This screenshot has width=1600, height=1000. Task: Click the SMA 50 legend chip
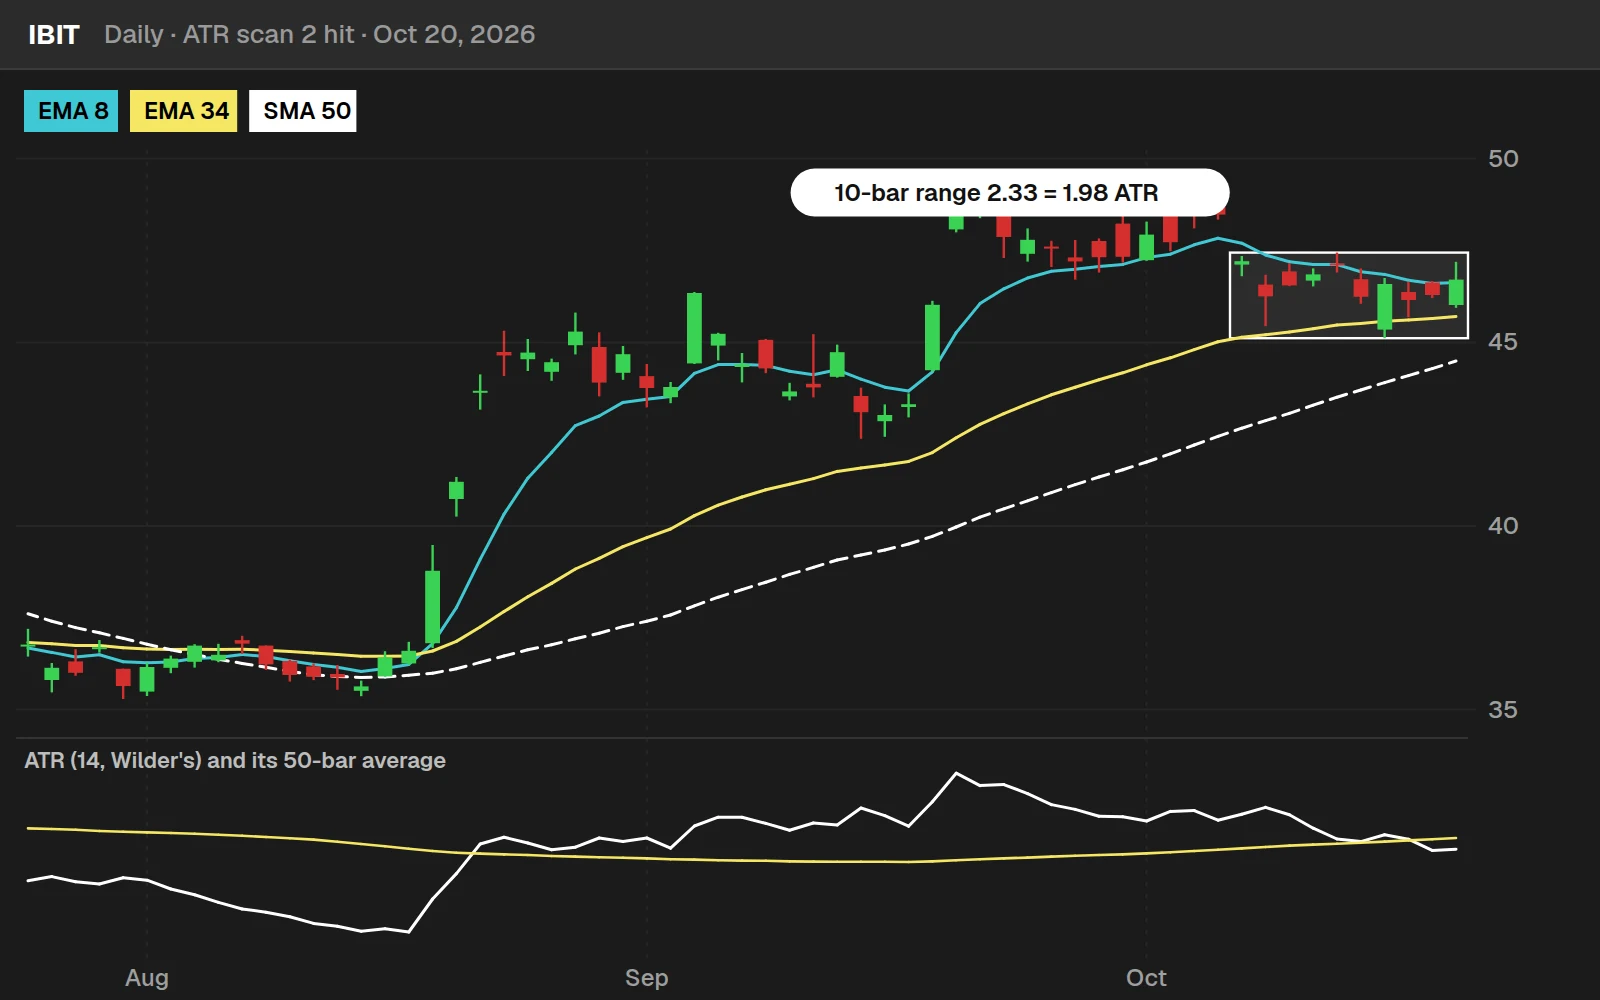pos(303,111)
